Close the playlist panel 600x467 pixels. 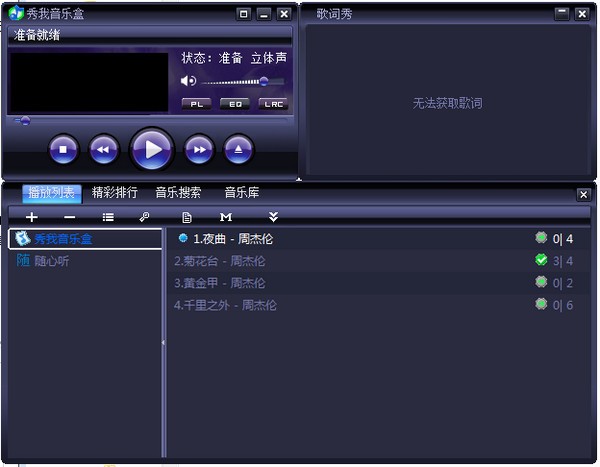[x=583, y=194]
